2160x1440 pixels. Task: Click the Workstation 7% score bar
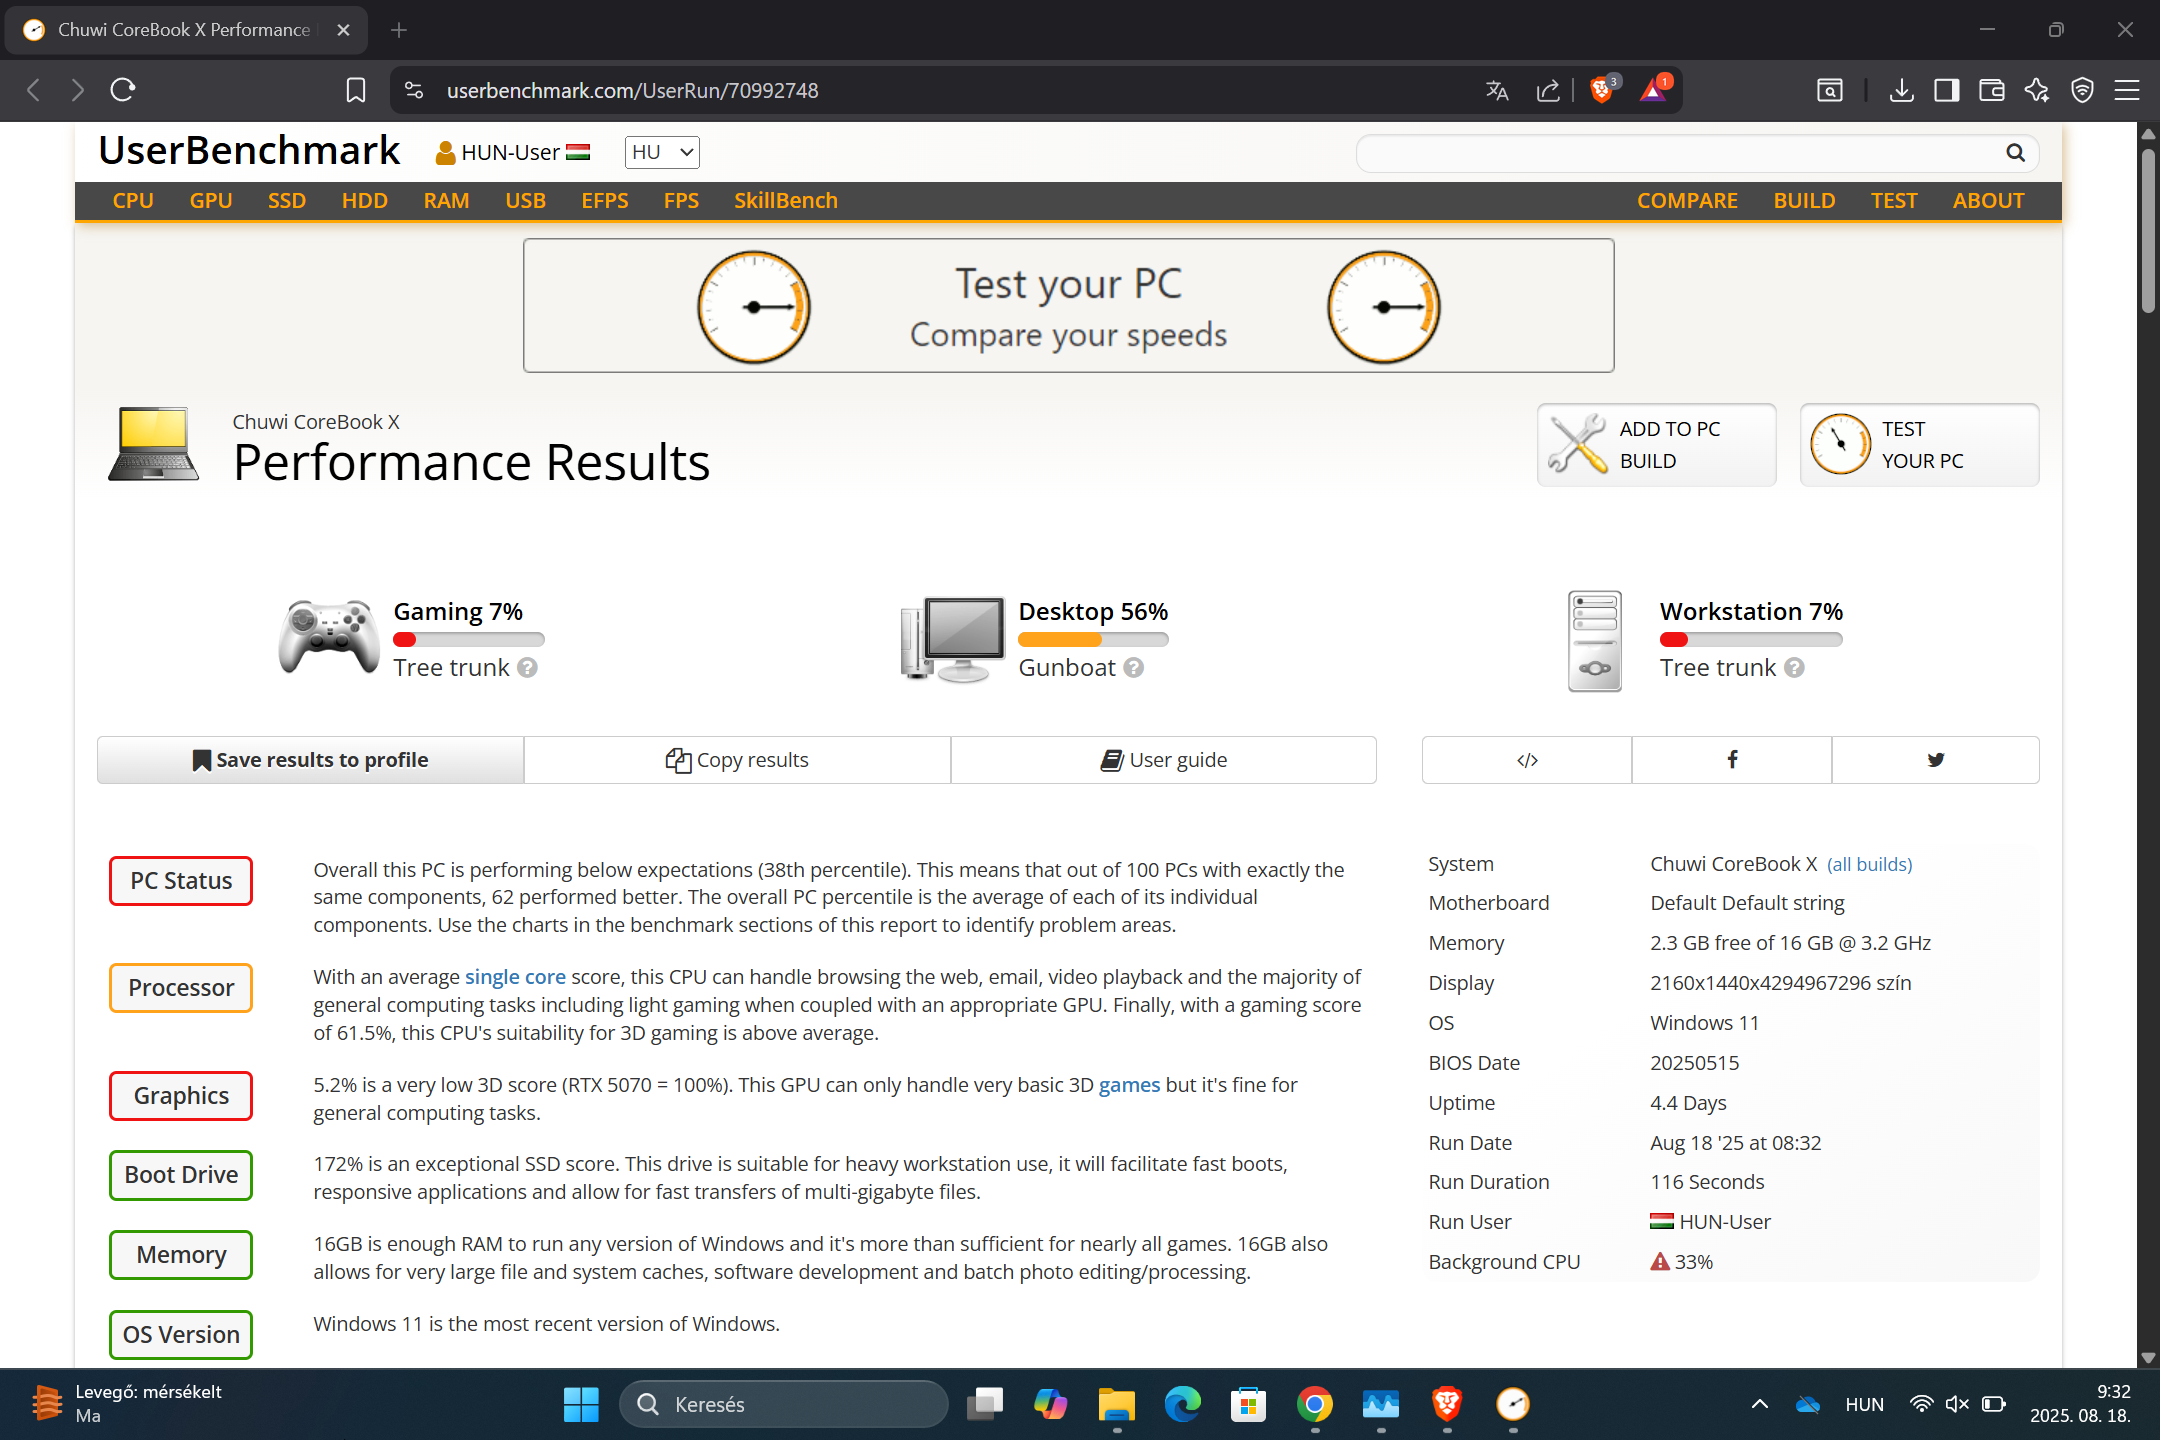(x=1751, y=640)
